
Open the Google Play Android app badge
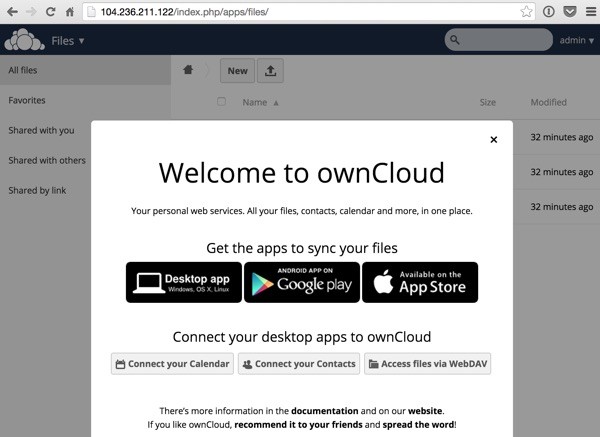click(x=302, y=282)
